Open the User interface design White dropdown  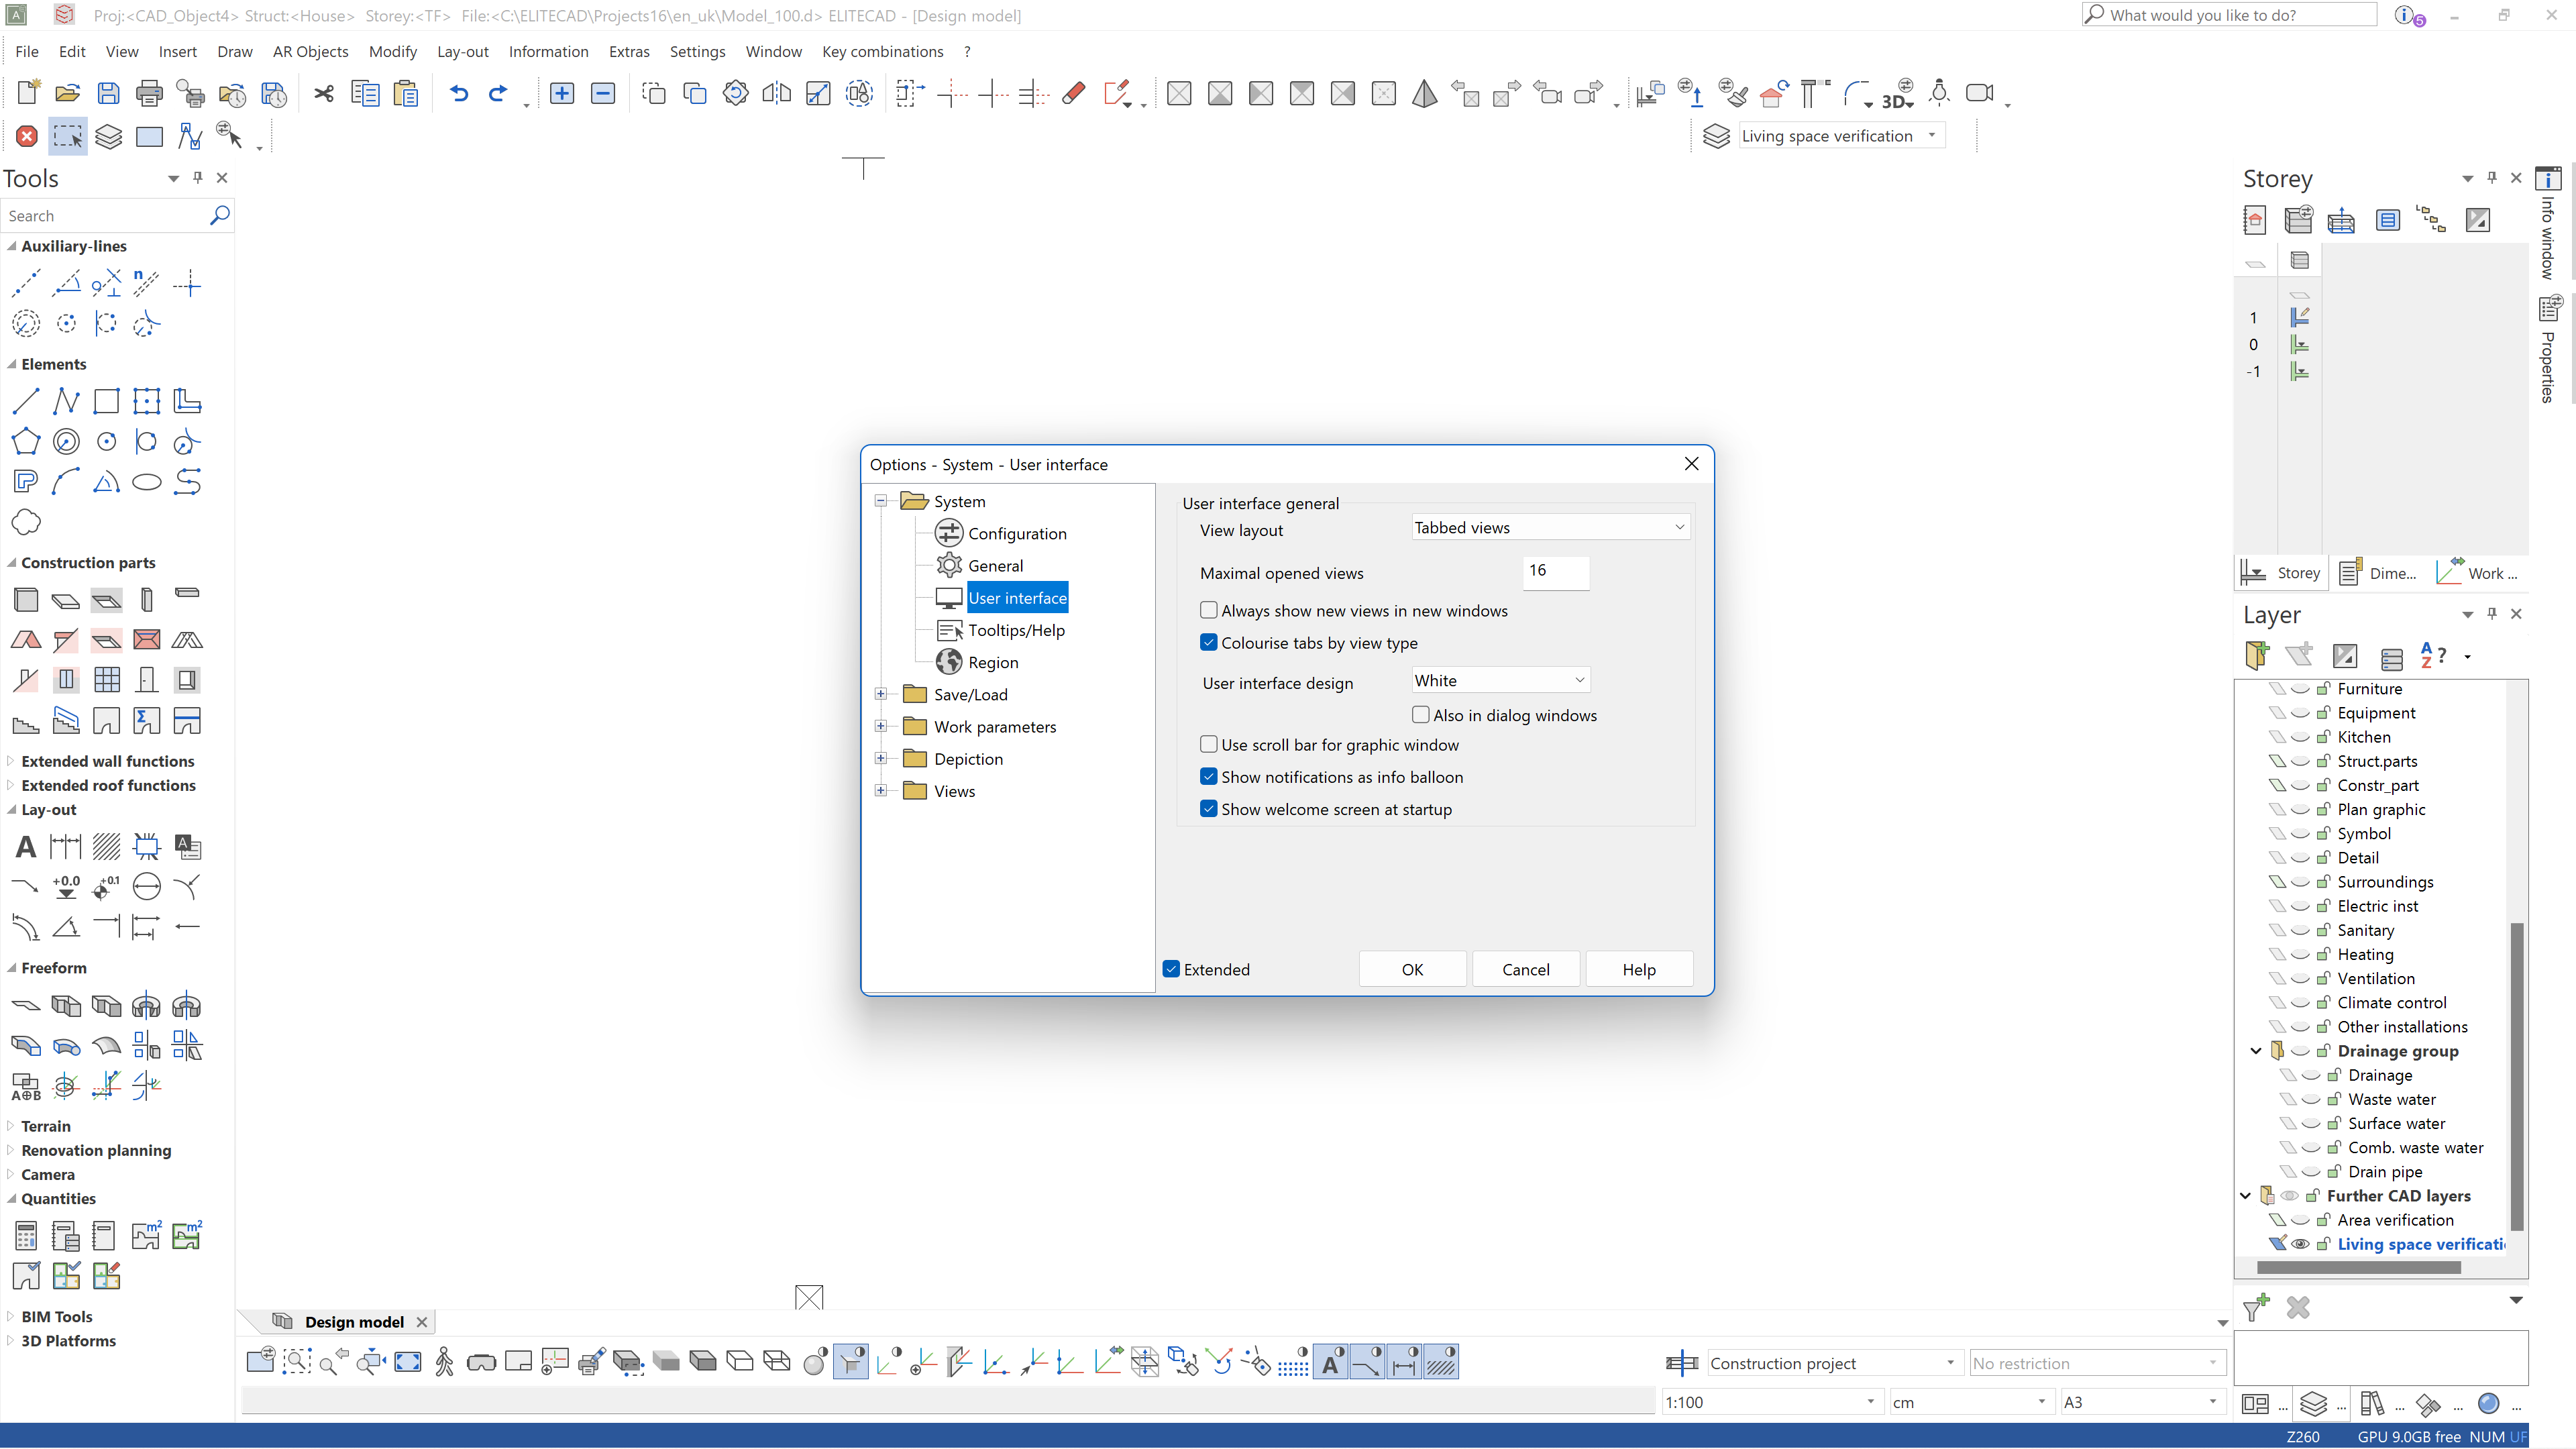click(x=1499, y=679)
